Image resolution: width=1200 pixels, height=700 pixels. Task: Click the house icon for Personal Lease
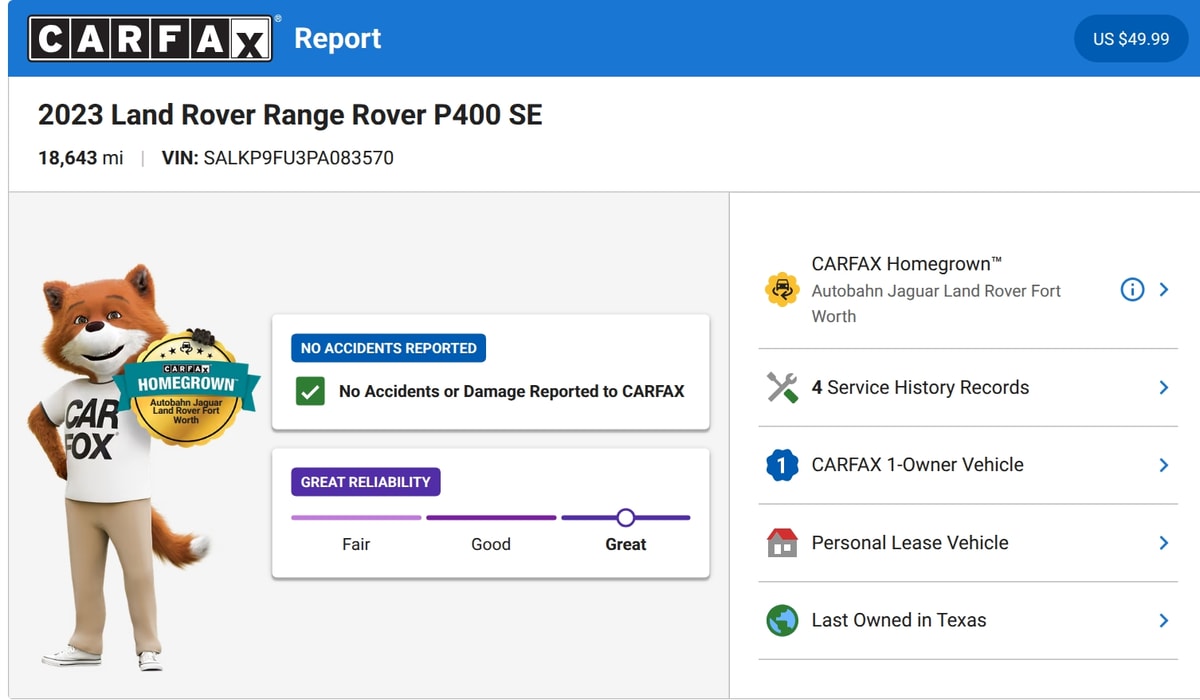782,543
